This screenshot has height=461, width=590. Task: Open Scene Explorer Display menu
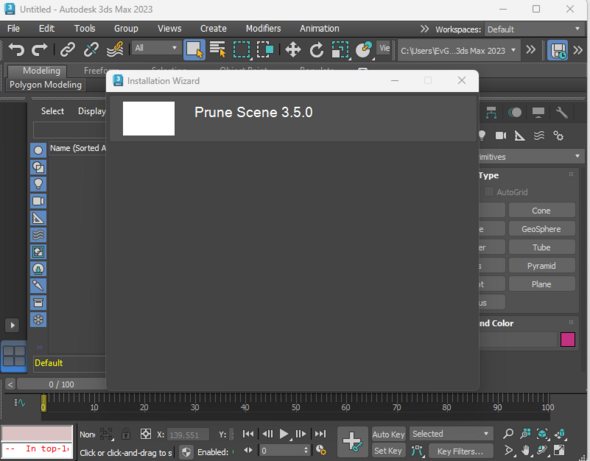click(91, 111)
